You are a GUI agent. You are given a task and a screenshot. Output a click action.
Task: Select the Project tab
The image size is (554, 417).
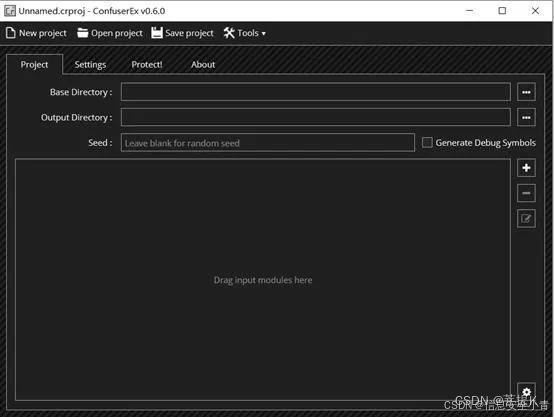click(34, 65)
